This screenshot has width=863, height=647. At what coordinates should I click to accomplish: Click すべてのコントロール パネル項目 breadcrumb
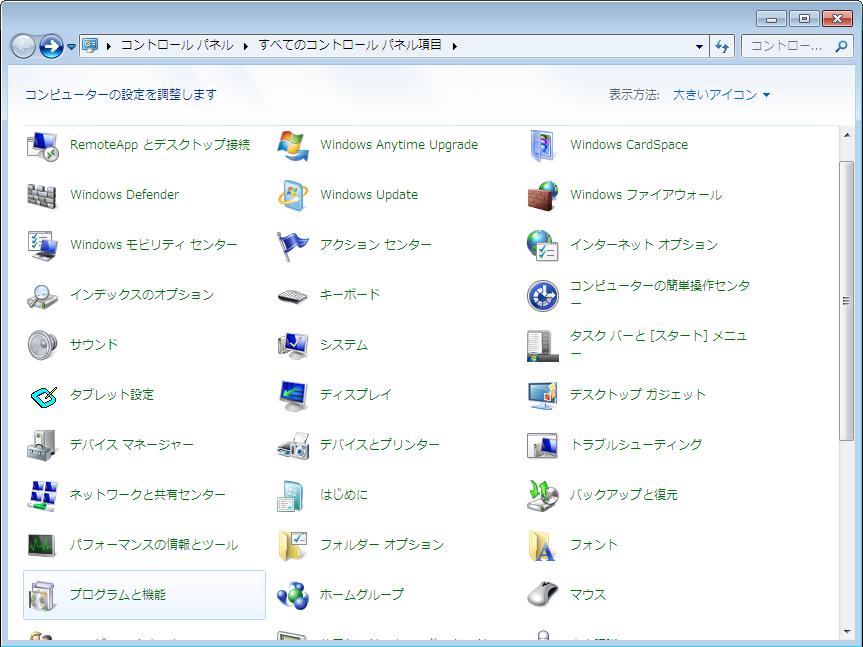[350, 45]
